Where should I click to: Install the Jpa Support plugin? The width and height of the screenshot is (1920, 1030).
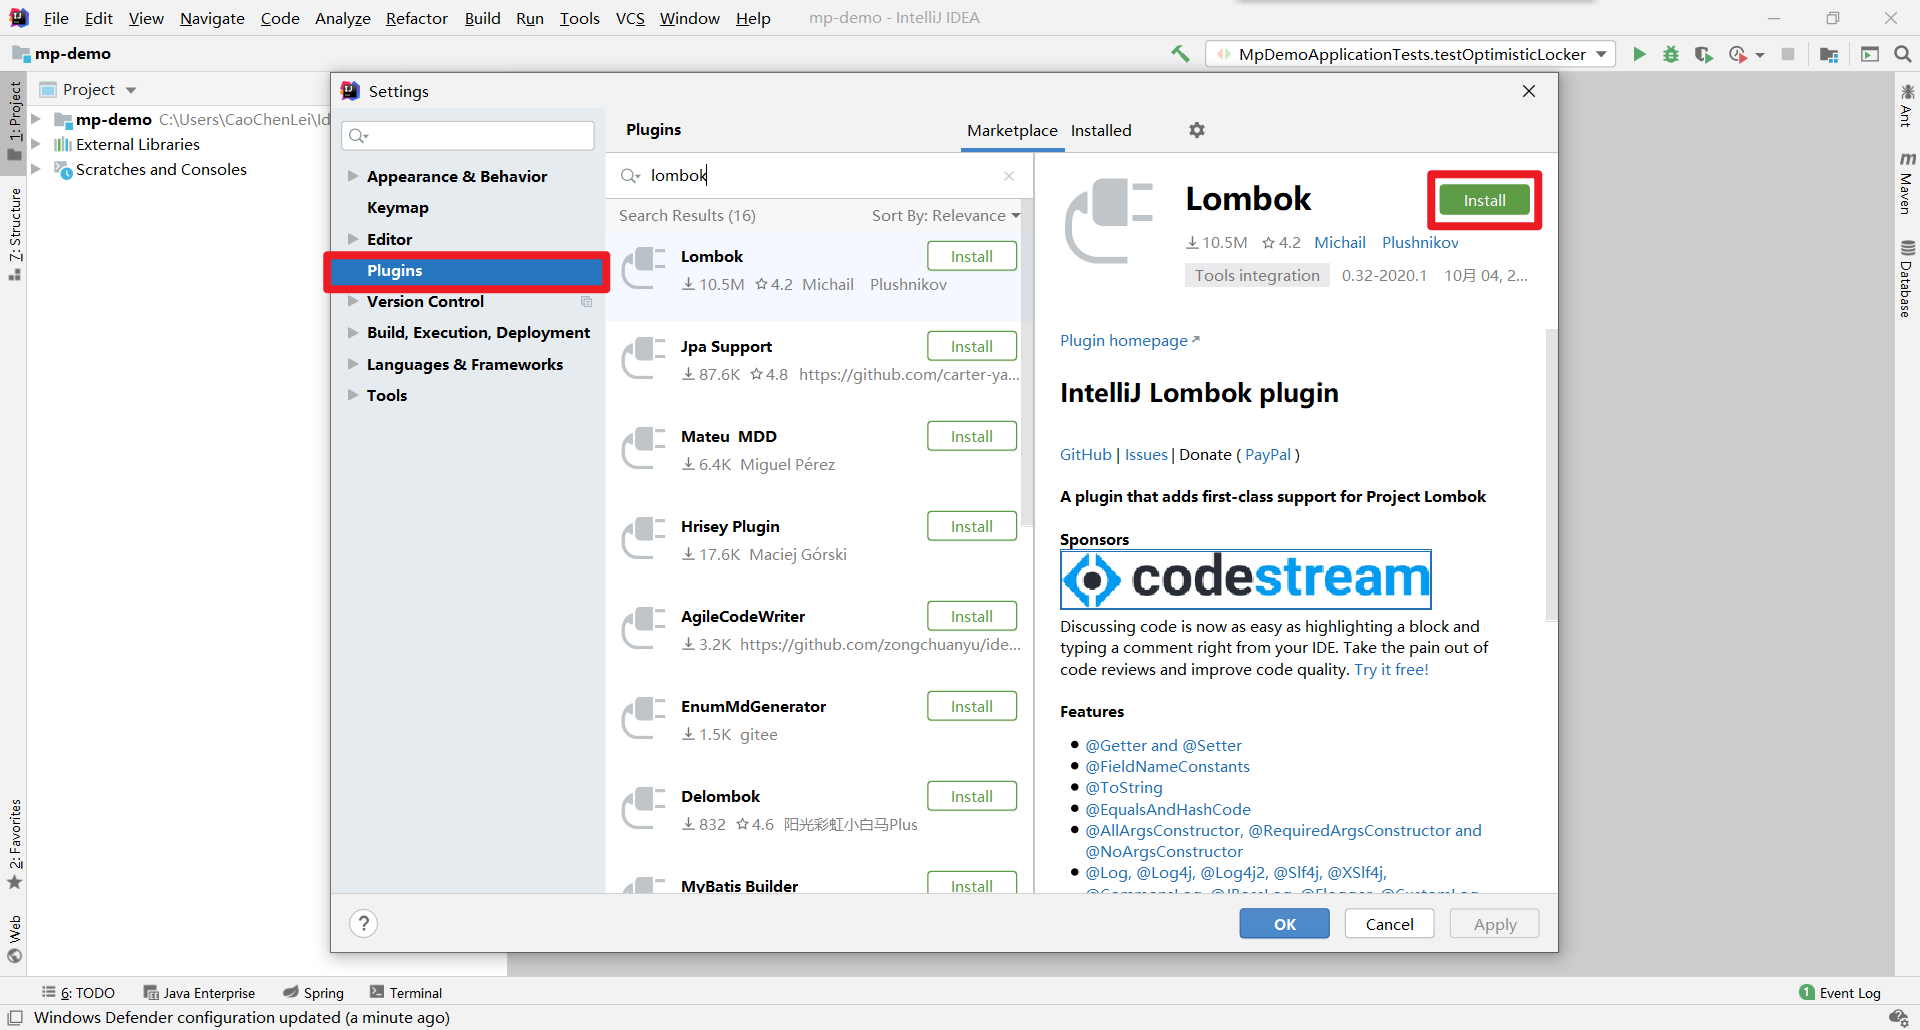pos(972,346)
